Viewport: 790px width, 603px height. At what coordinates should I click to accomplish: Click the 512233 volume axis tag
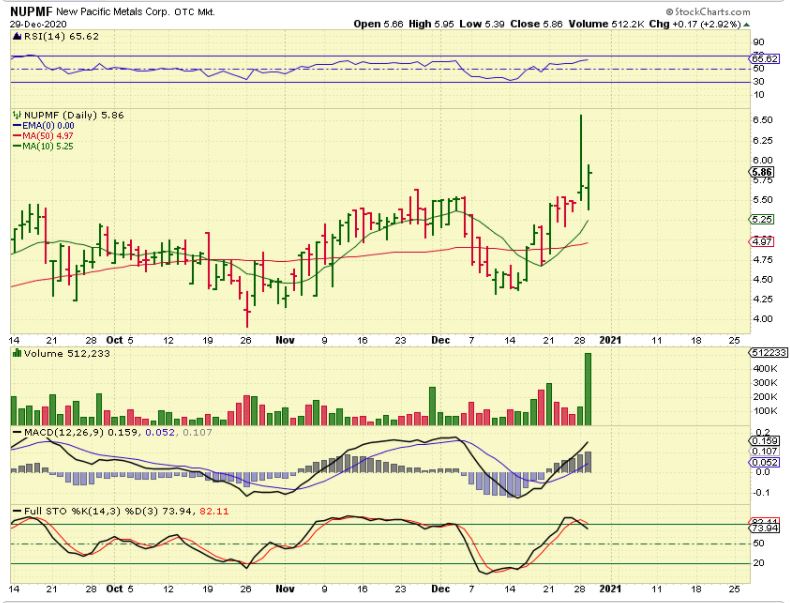click(x=768, y=353)
